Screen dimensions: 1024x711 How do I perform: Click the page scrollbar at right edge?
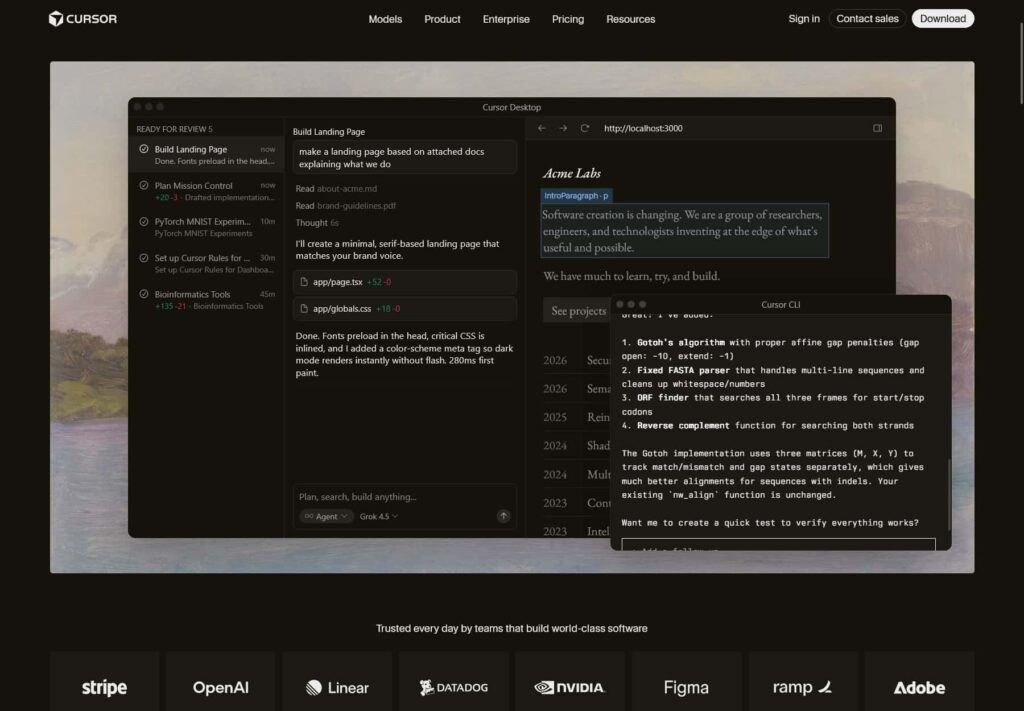(x=1021, y=63)
